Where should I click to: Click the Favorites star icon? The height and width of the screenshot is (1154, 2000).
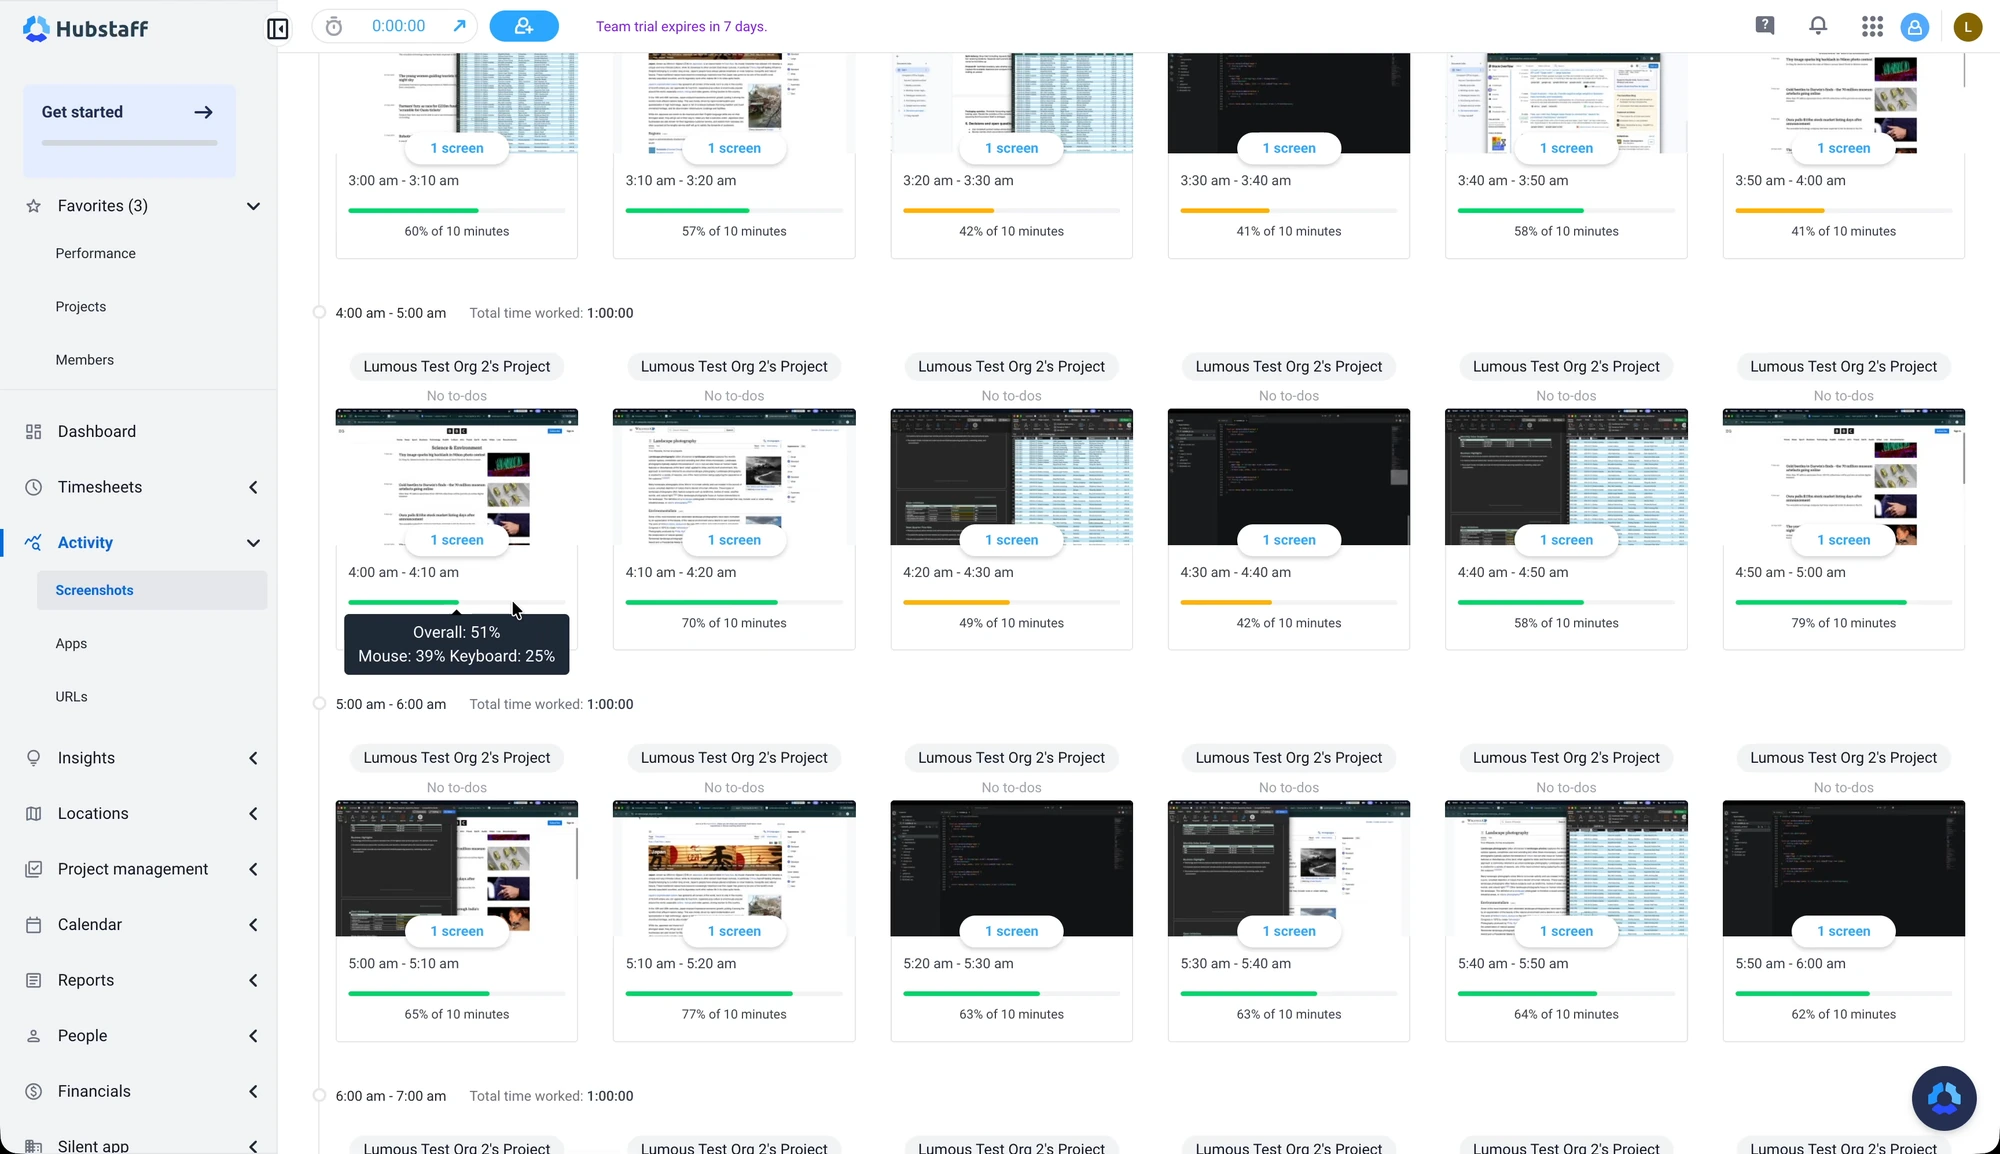(x=33, y=206)
